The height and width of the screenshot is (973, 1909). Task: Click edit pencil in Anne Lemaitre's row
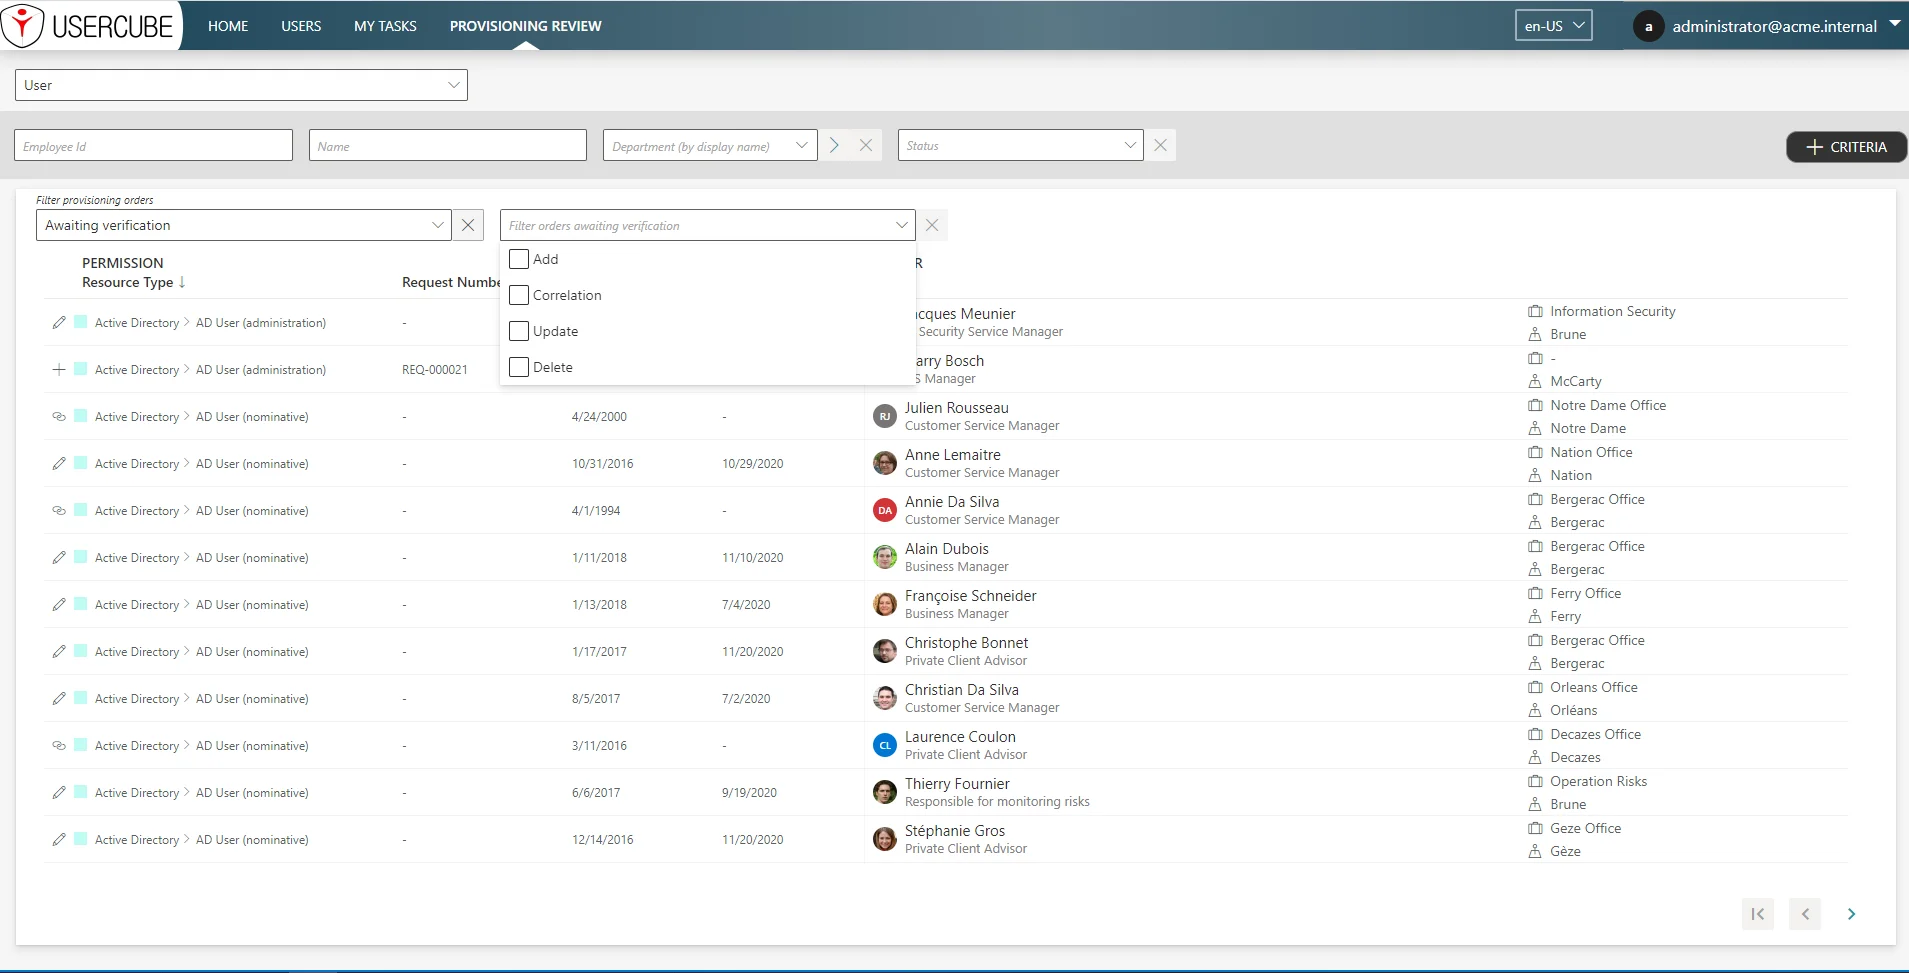pyautogui.click(x=59, y=463)
